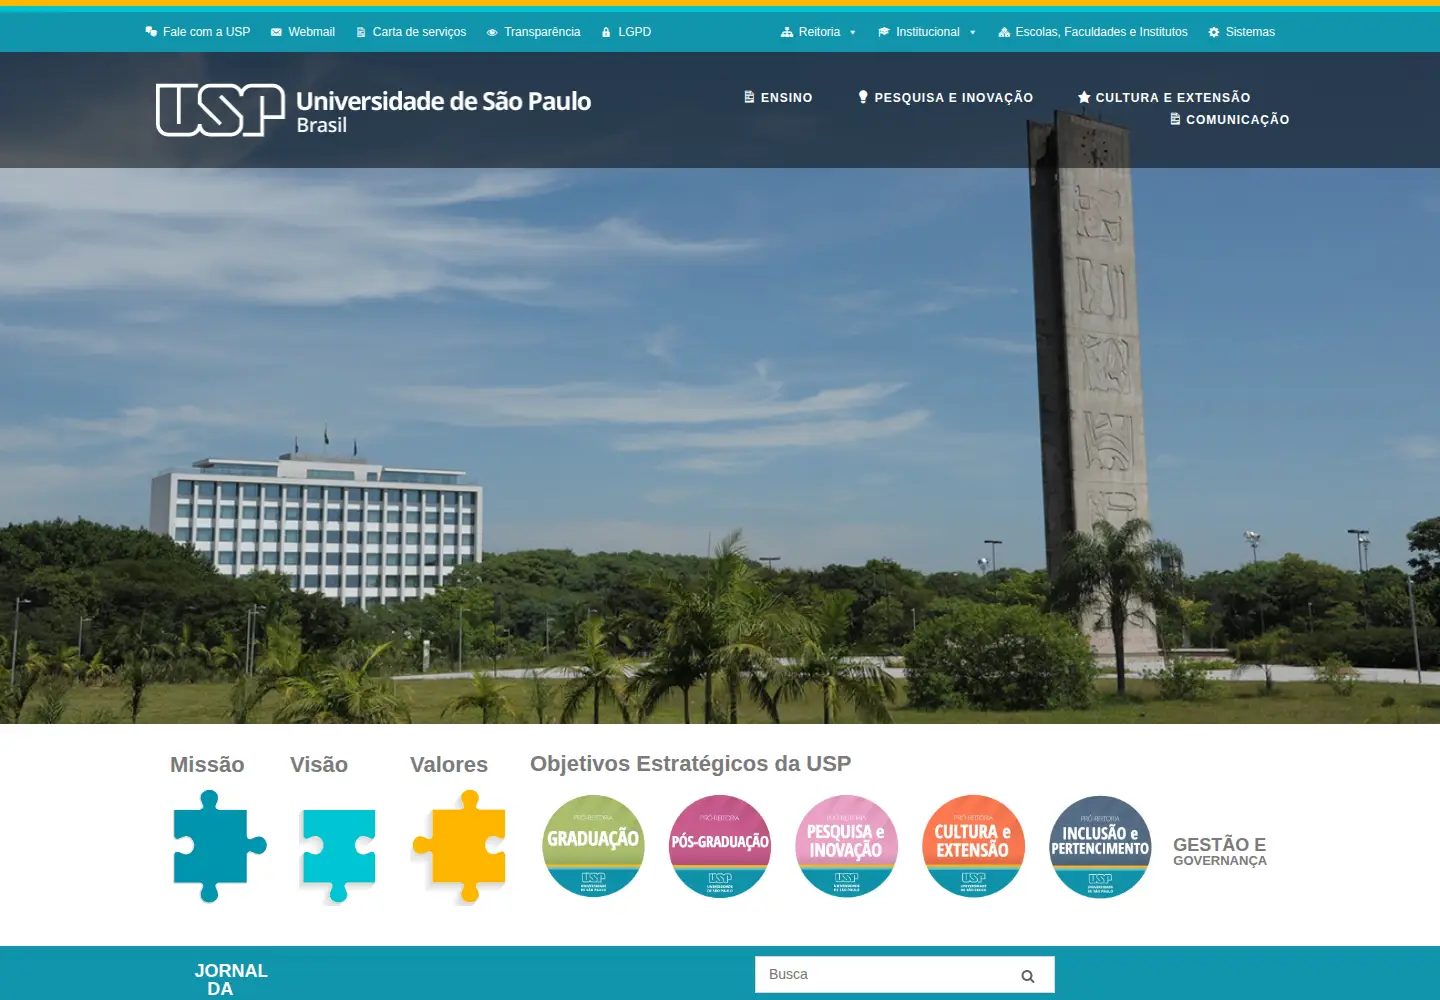
Task: Select the orange Cultura e Extensão badge
Action: click(x=973, y=846)
